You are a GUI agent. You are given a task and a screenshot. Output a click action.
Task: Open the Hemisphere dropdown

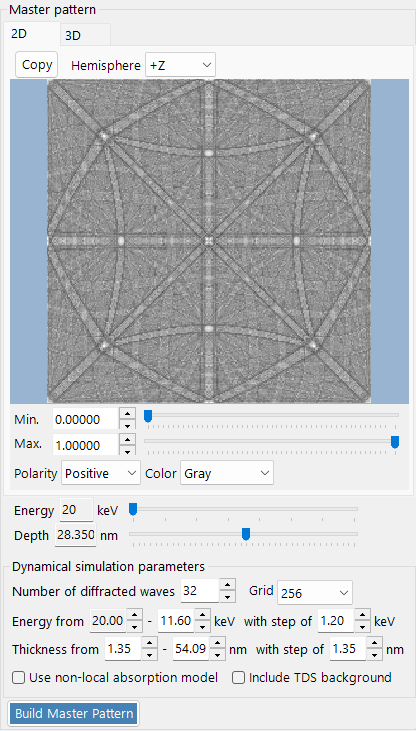point(180,65)
